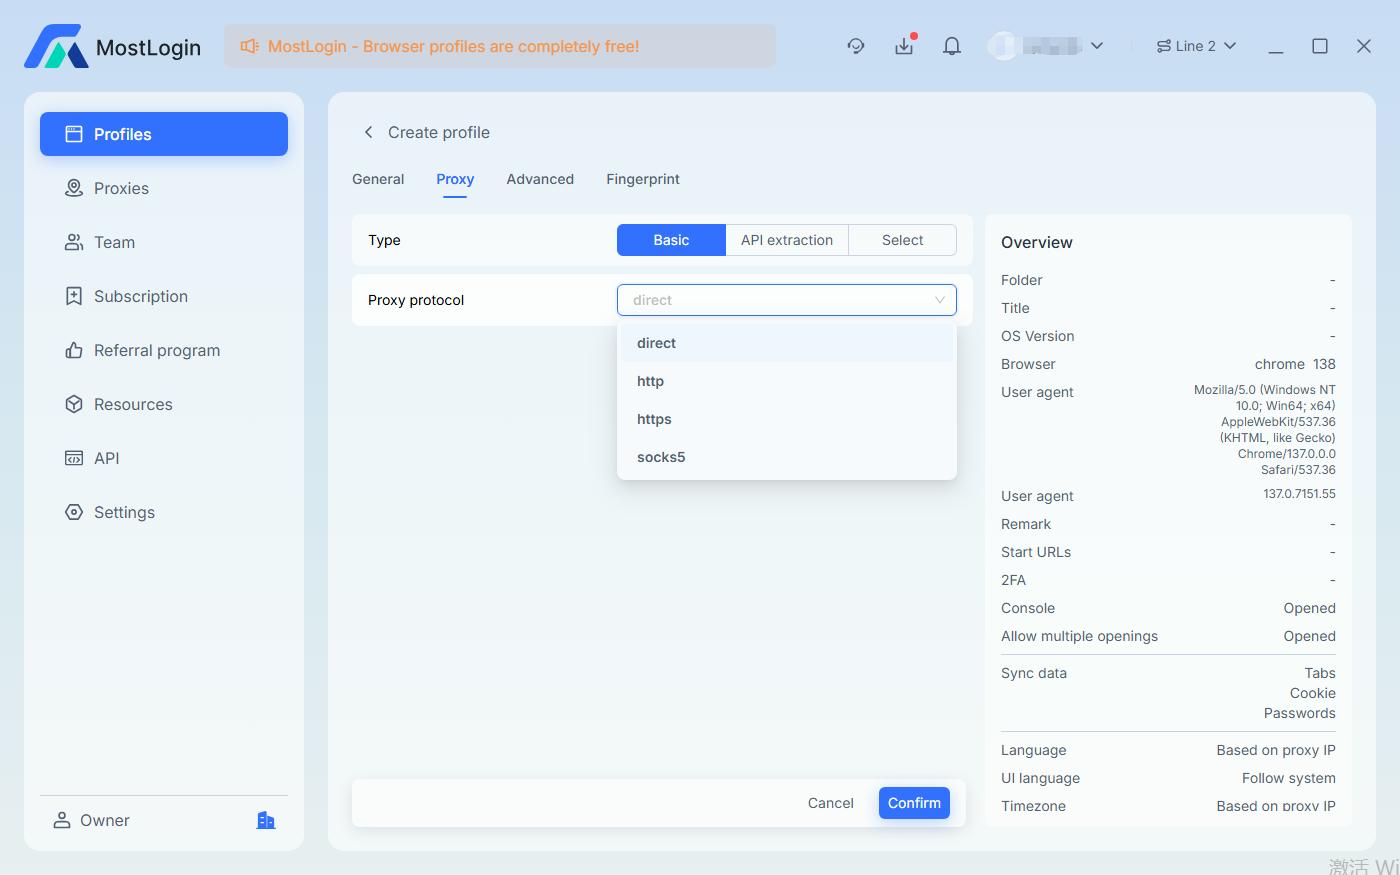Click the announcement megaphone icon

click(x=250, y=46)
